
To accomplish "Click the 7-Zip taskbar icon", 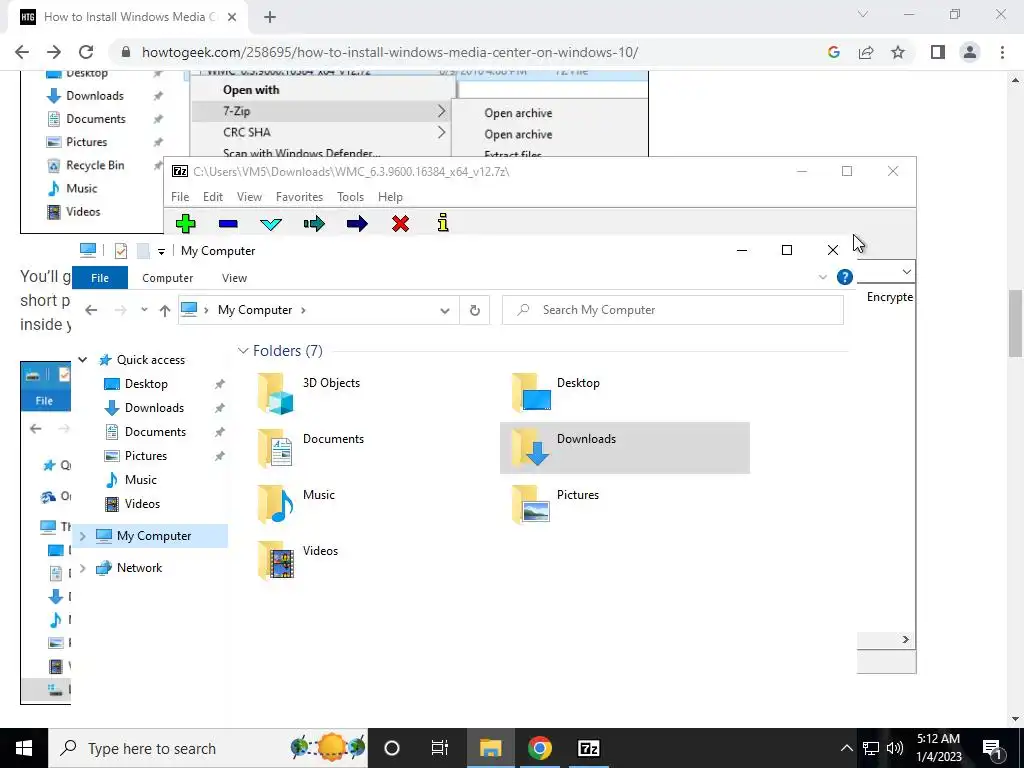I will tap(588, 748).
